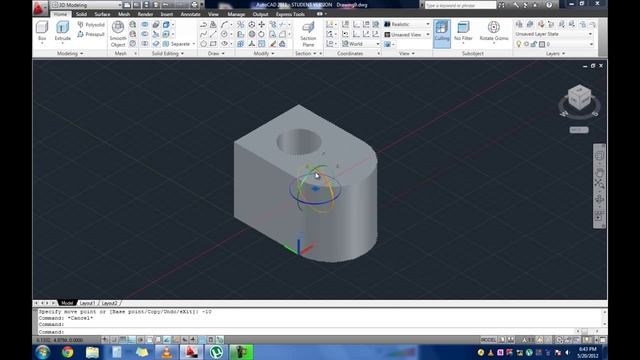
Task: Click the coordinates readout in status bar
Action: tap(60, 340)
